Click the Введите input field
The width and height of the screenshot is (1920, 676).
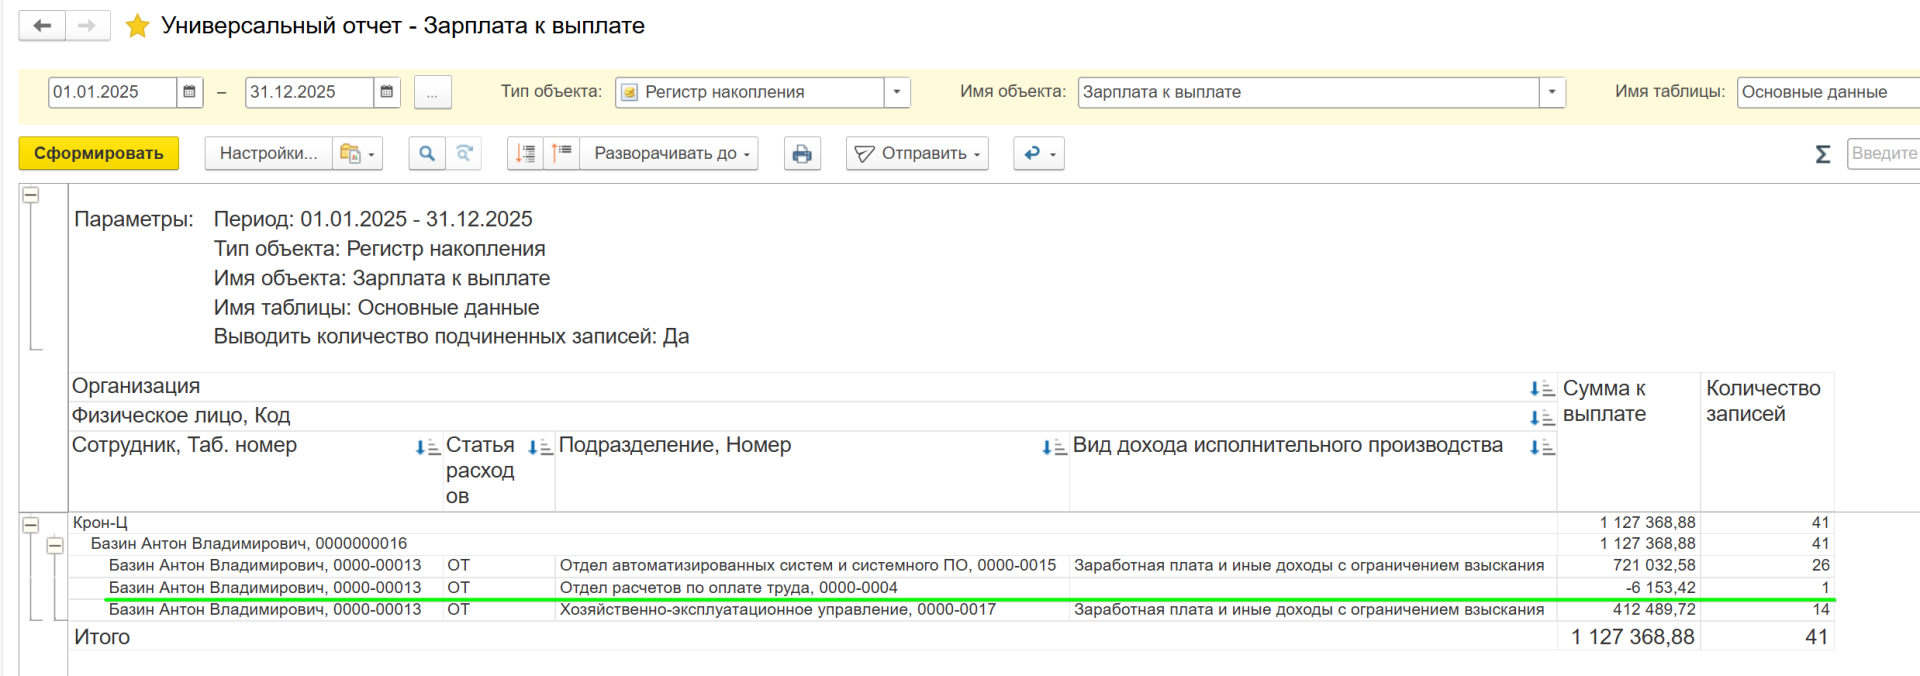(x=1884, y=153)
